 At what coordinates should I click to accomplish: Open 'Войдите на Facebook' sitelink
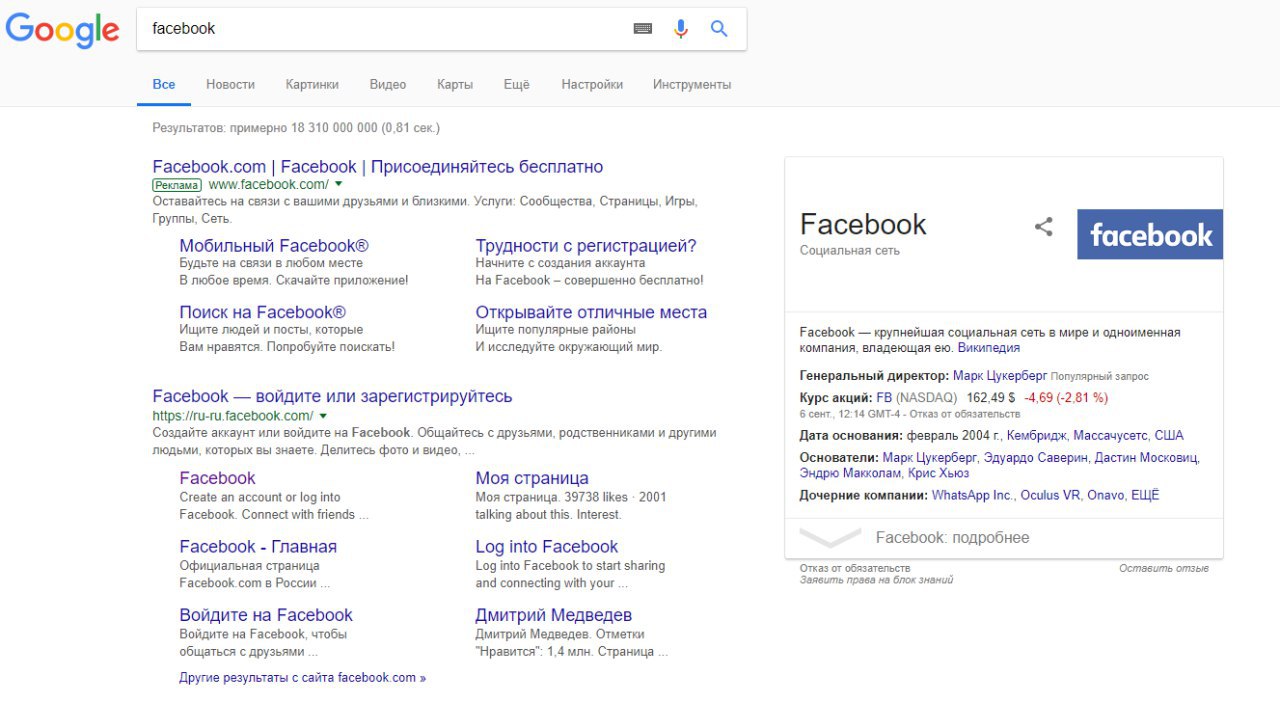click(x=266, y=615)
